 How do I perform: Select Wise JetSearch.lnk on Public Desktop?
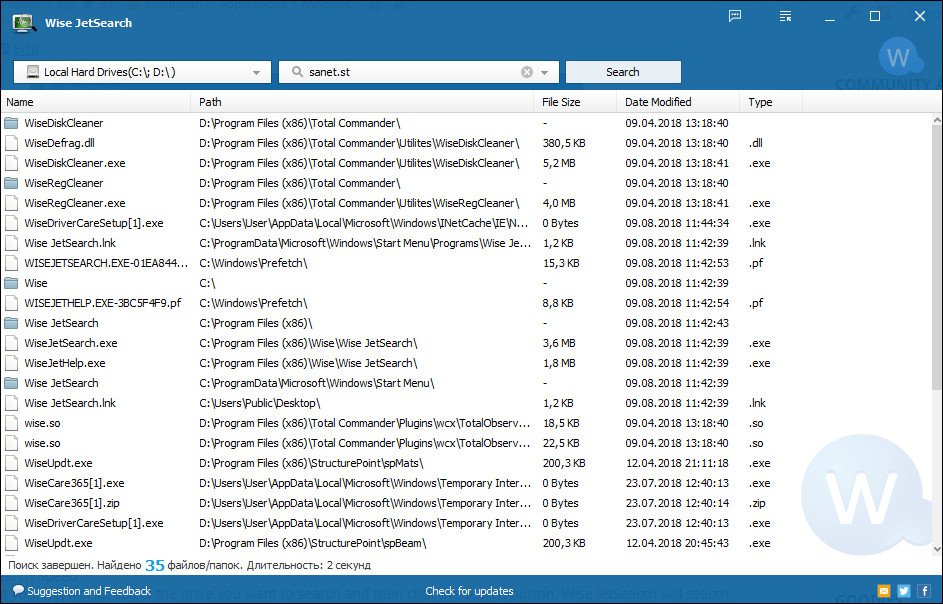466,403
